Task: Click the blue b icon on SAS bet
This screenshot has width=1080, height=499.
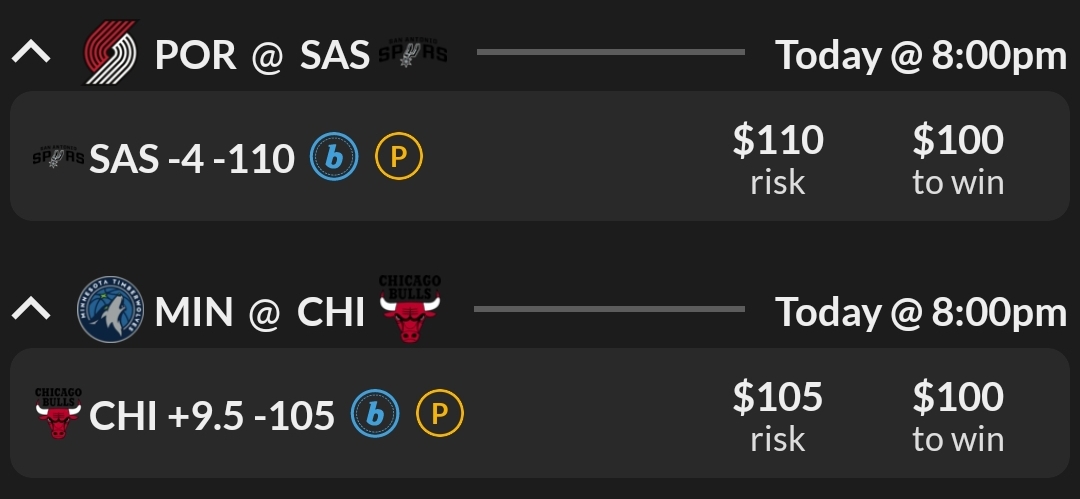Action: tap(334, 157)
